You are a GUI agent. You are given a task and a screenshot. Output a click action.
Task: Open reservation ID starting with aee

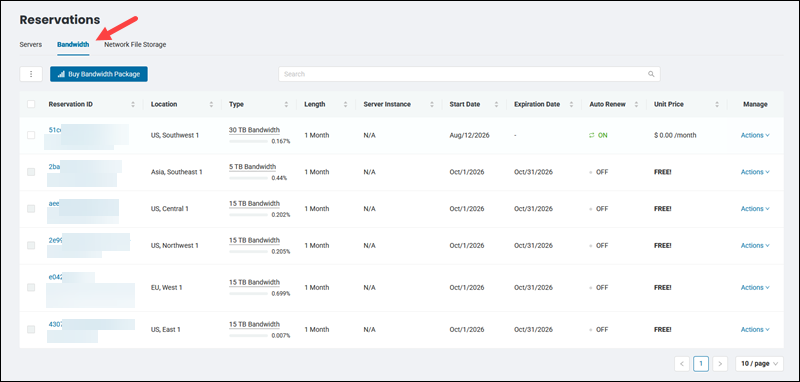click(x=54, y=203)
